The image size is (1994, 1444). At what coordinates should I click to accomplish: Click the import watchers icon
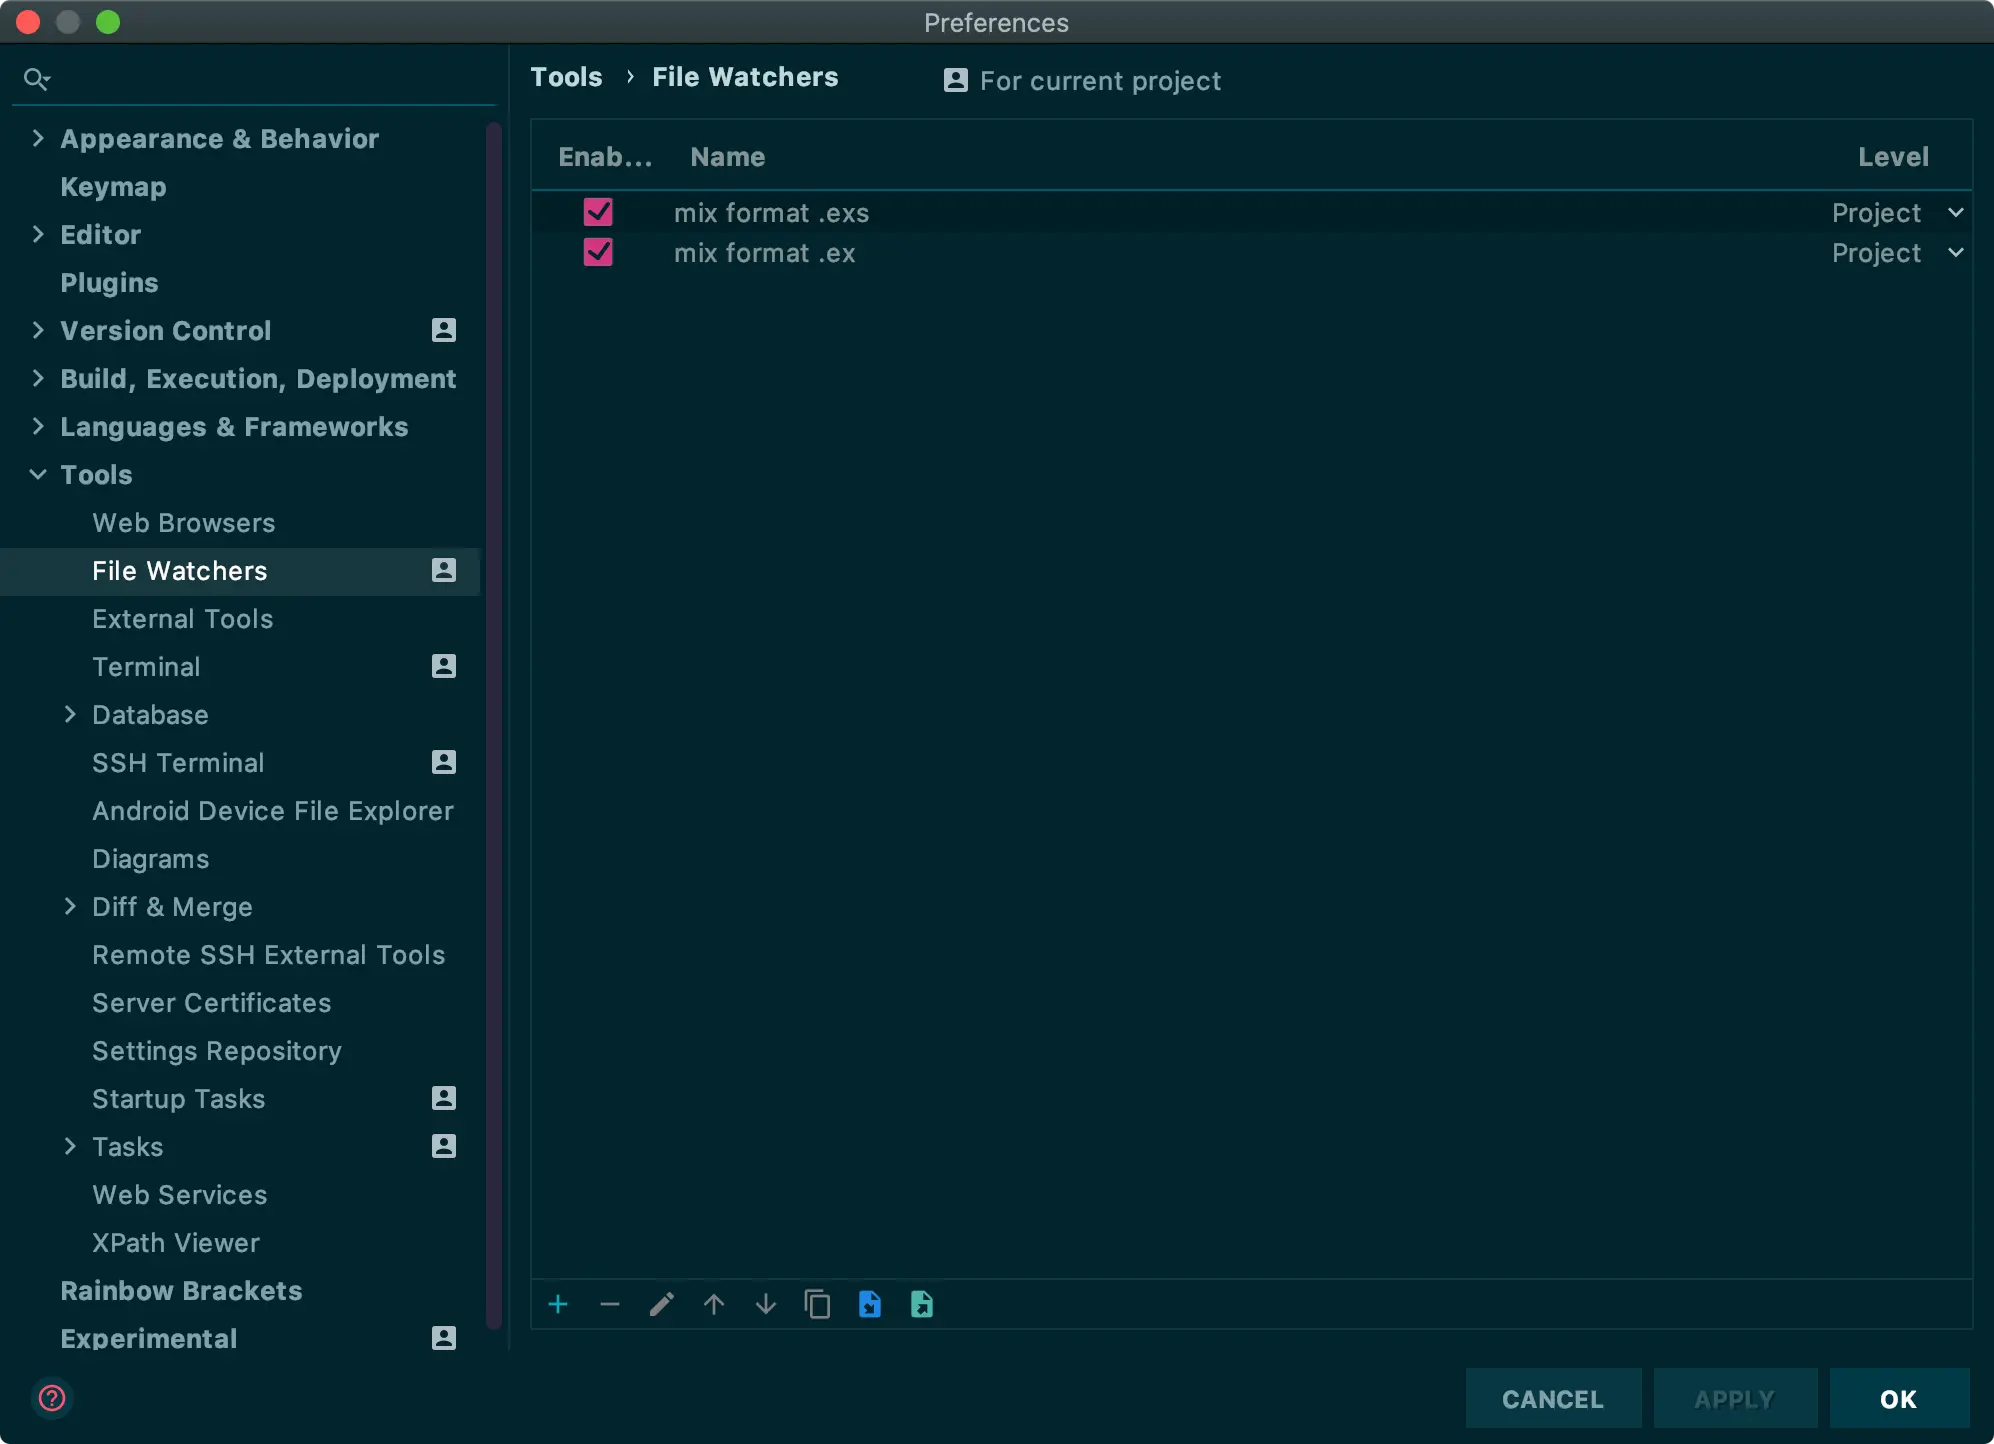pos(870,1304)
